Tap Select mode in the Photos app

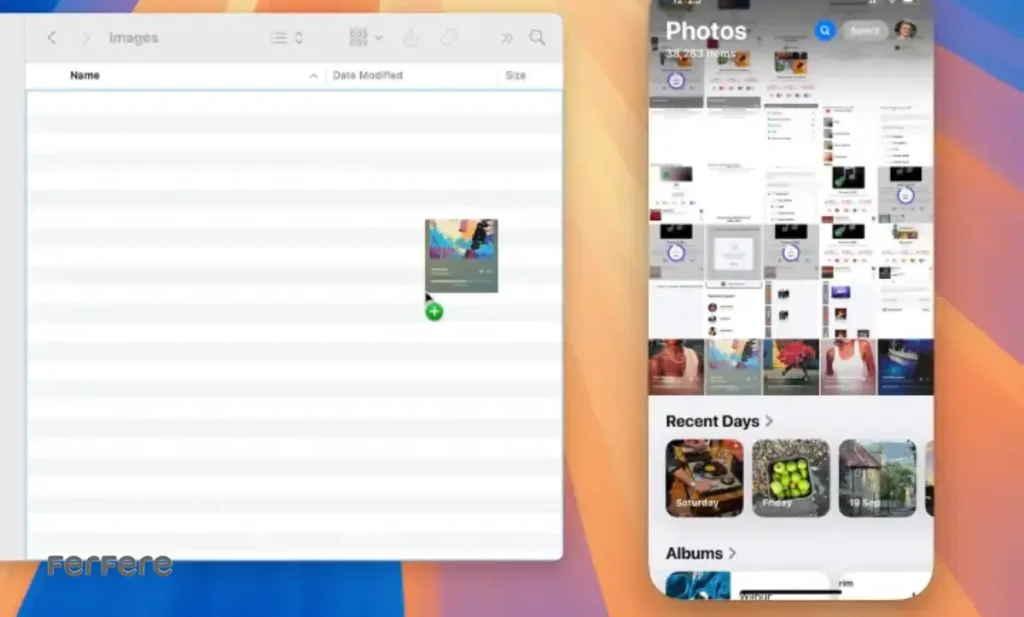pos(864,31)
